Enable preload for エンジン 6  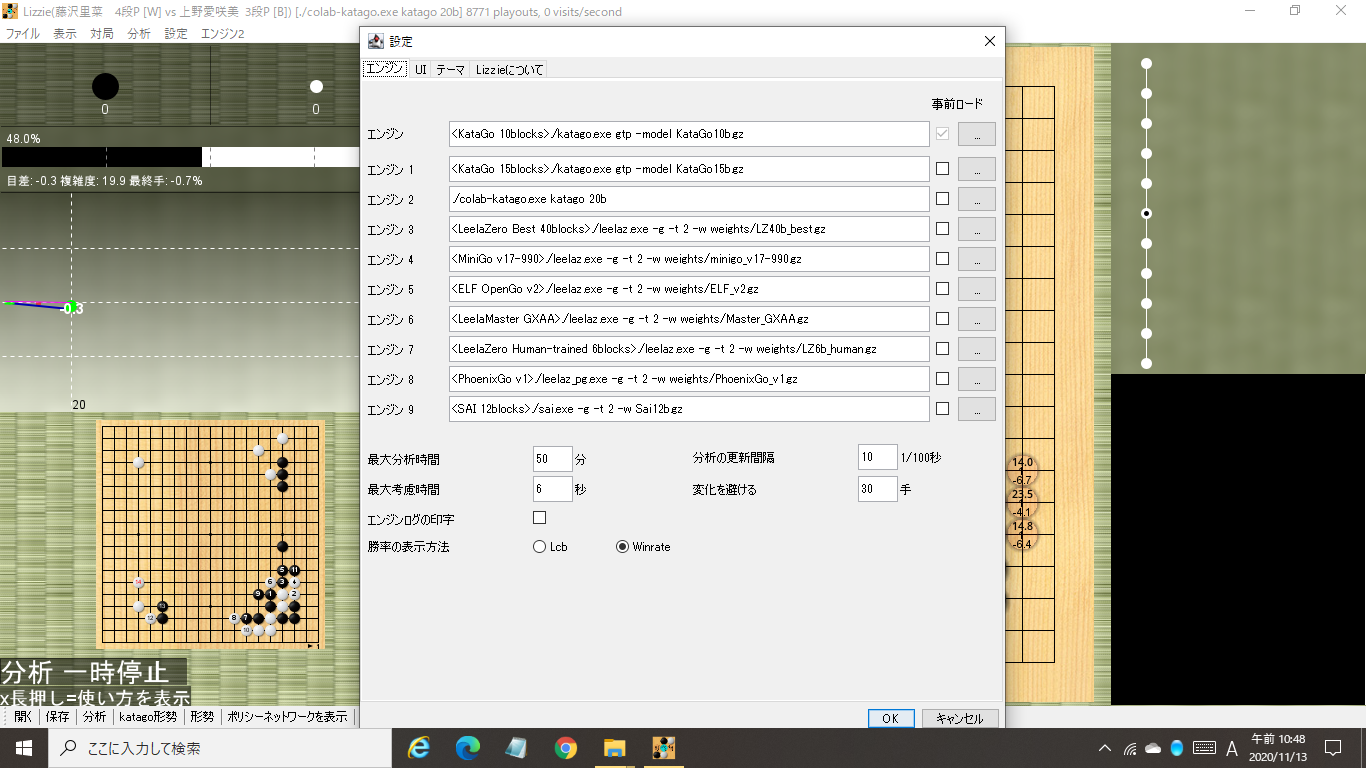tap(942, 318)
